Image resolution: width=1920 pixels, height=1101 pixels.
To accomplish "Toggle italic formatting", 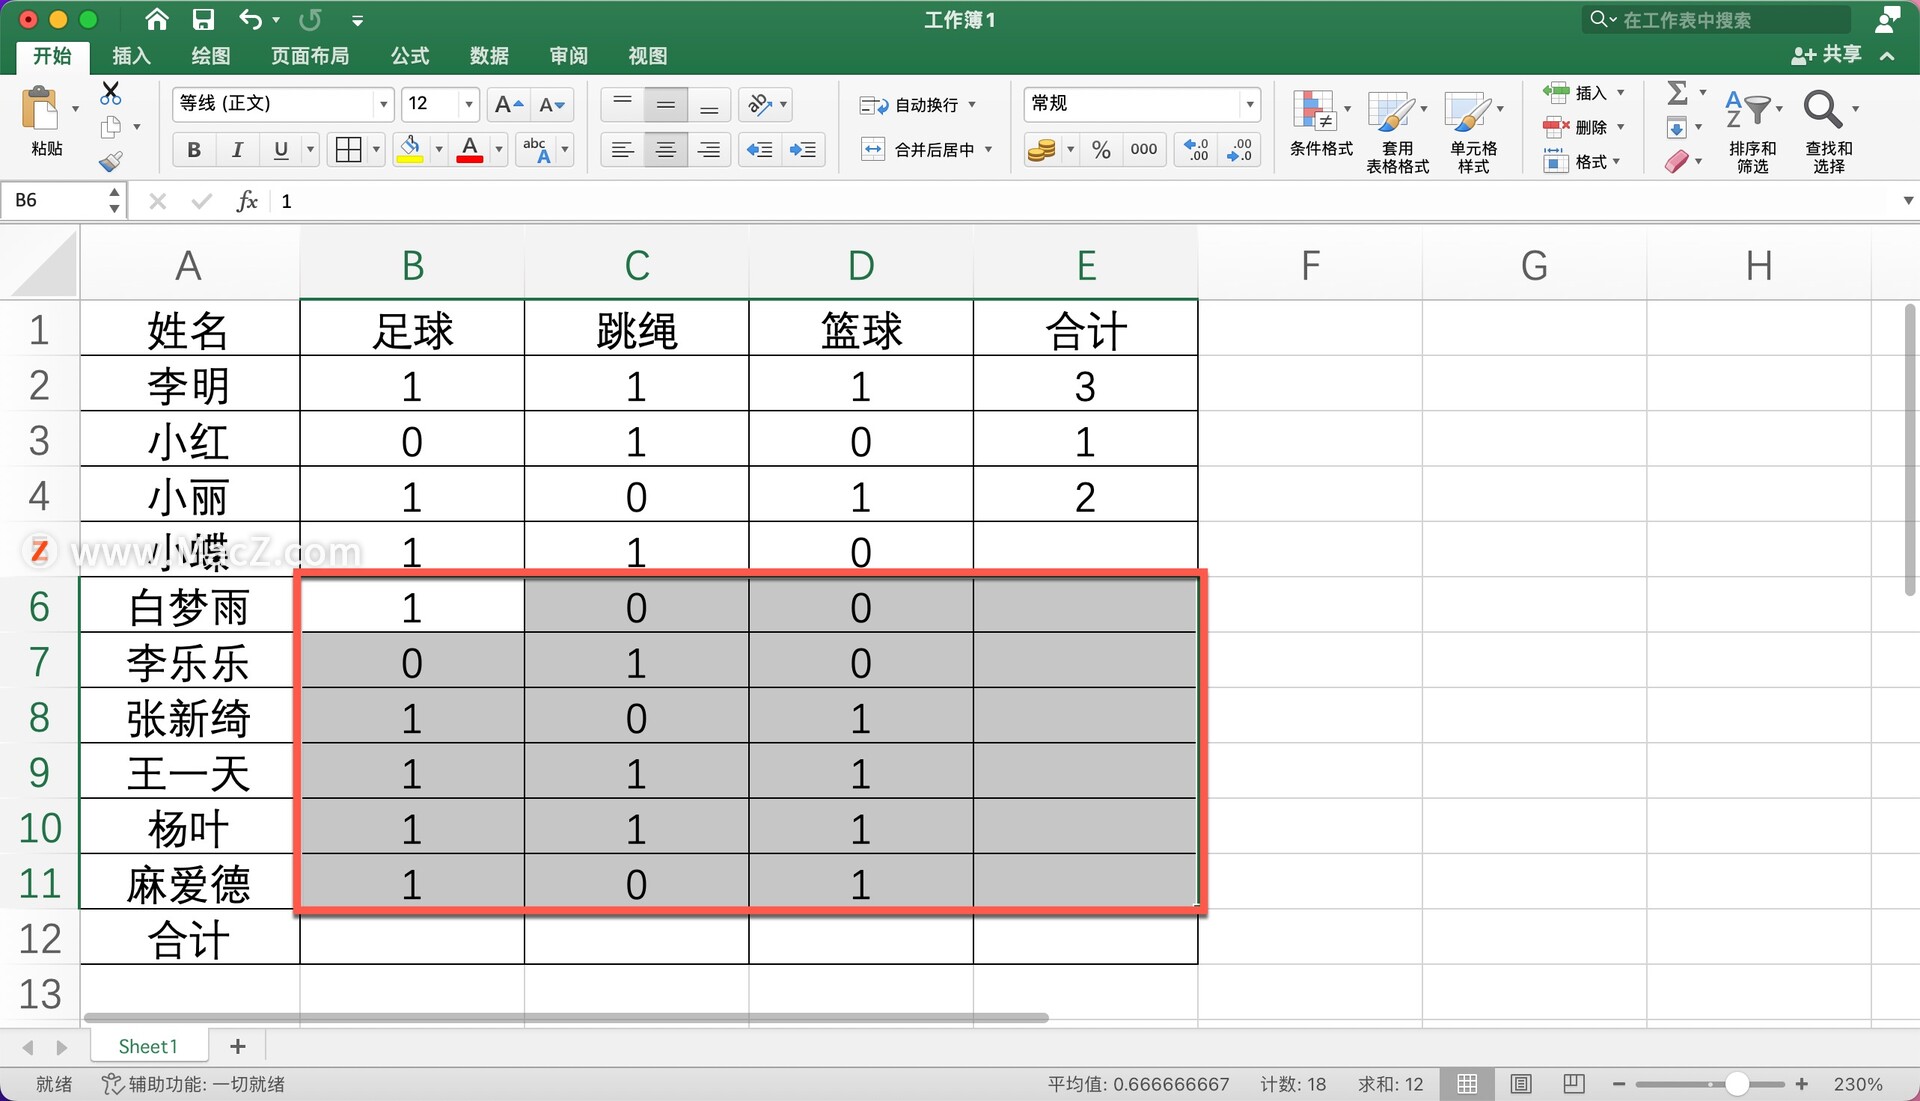I will (237, 150).
